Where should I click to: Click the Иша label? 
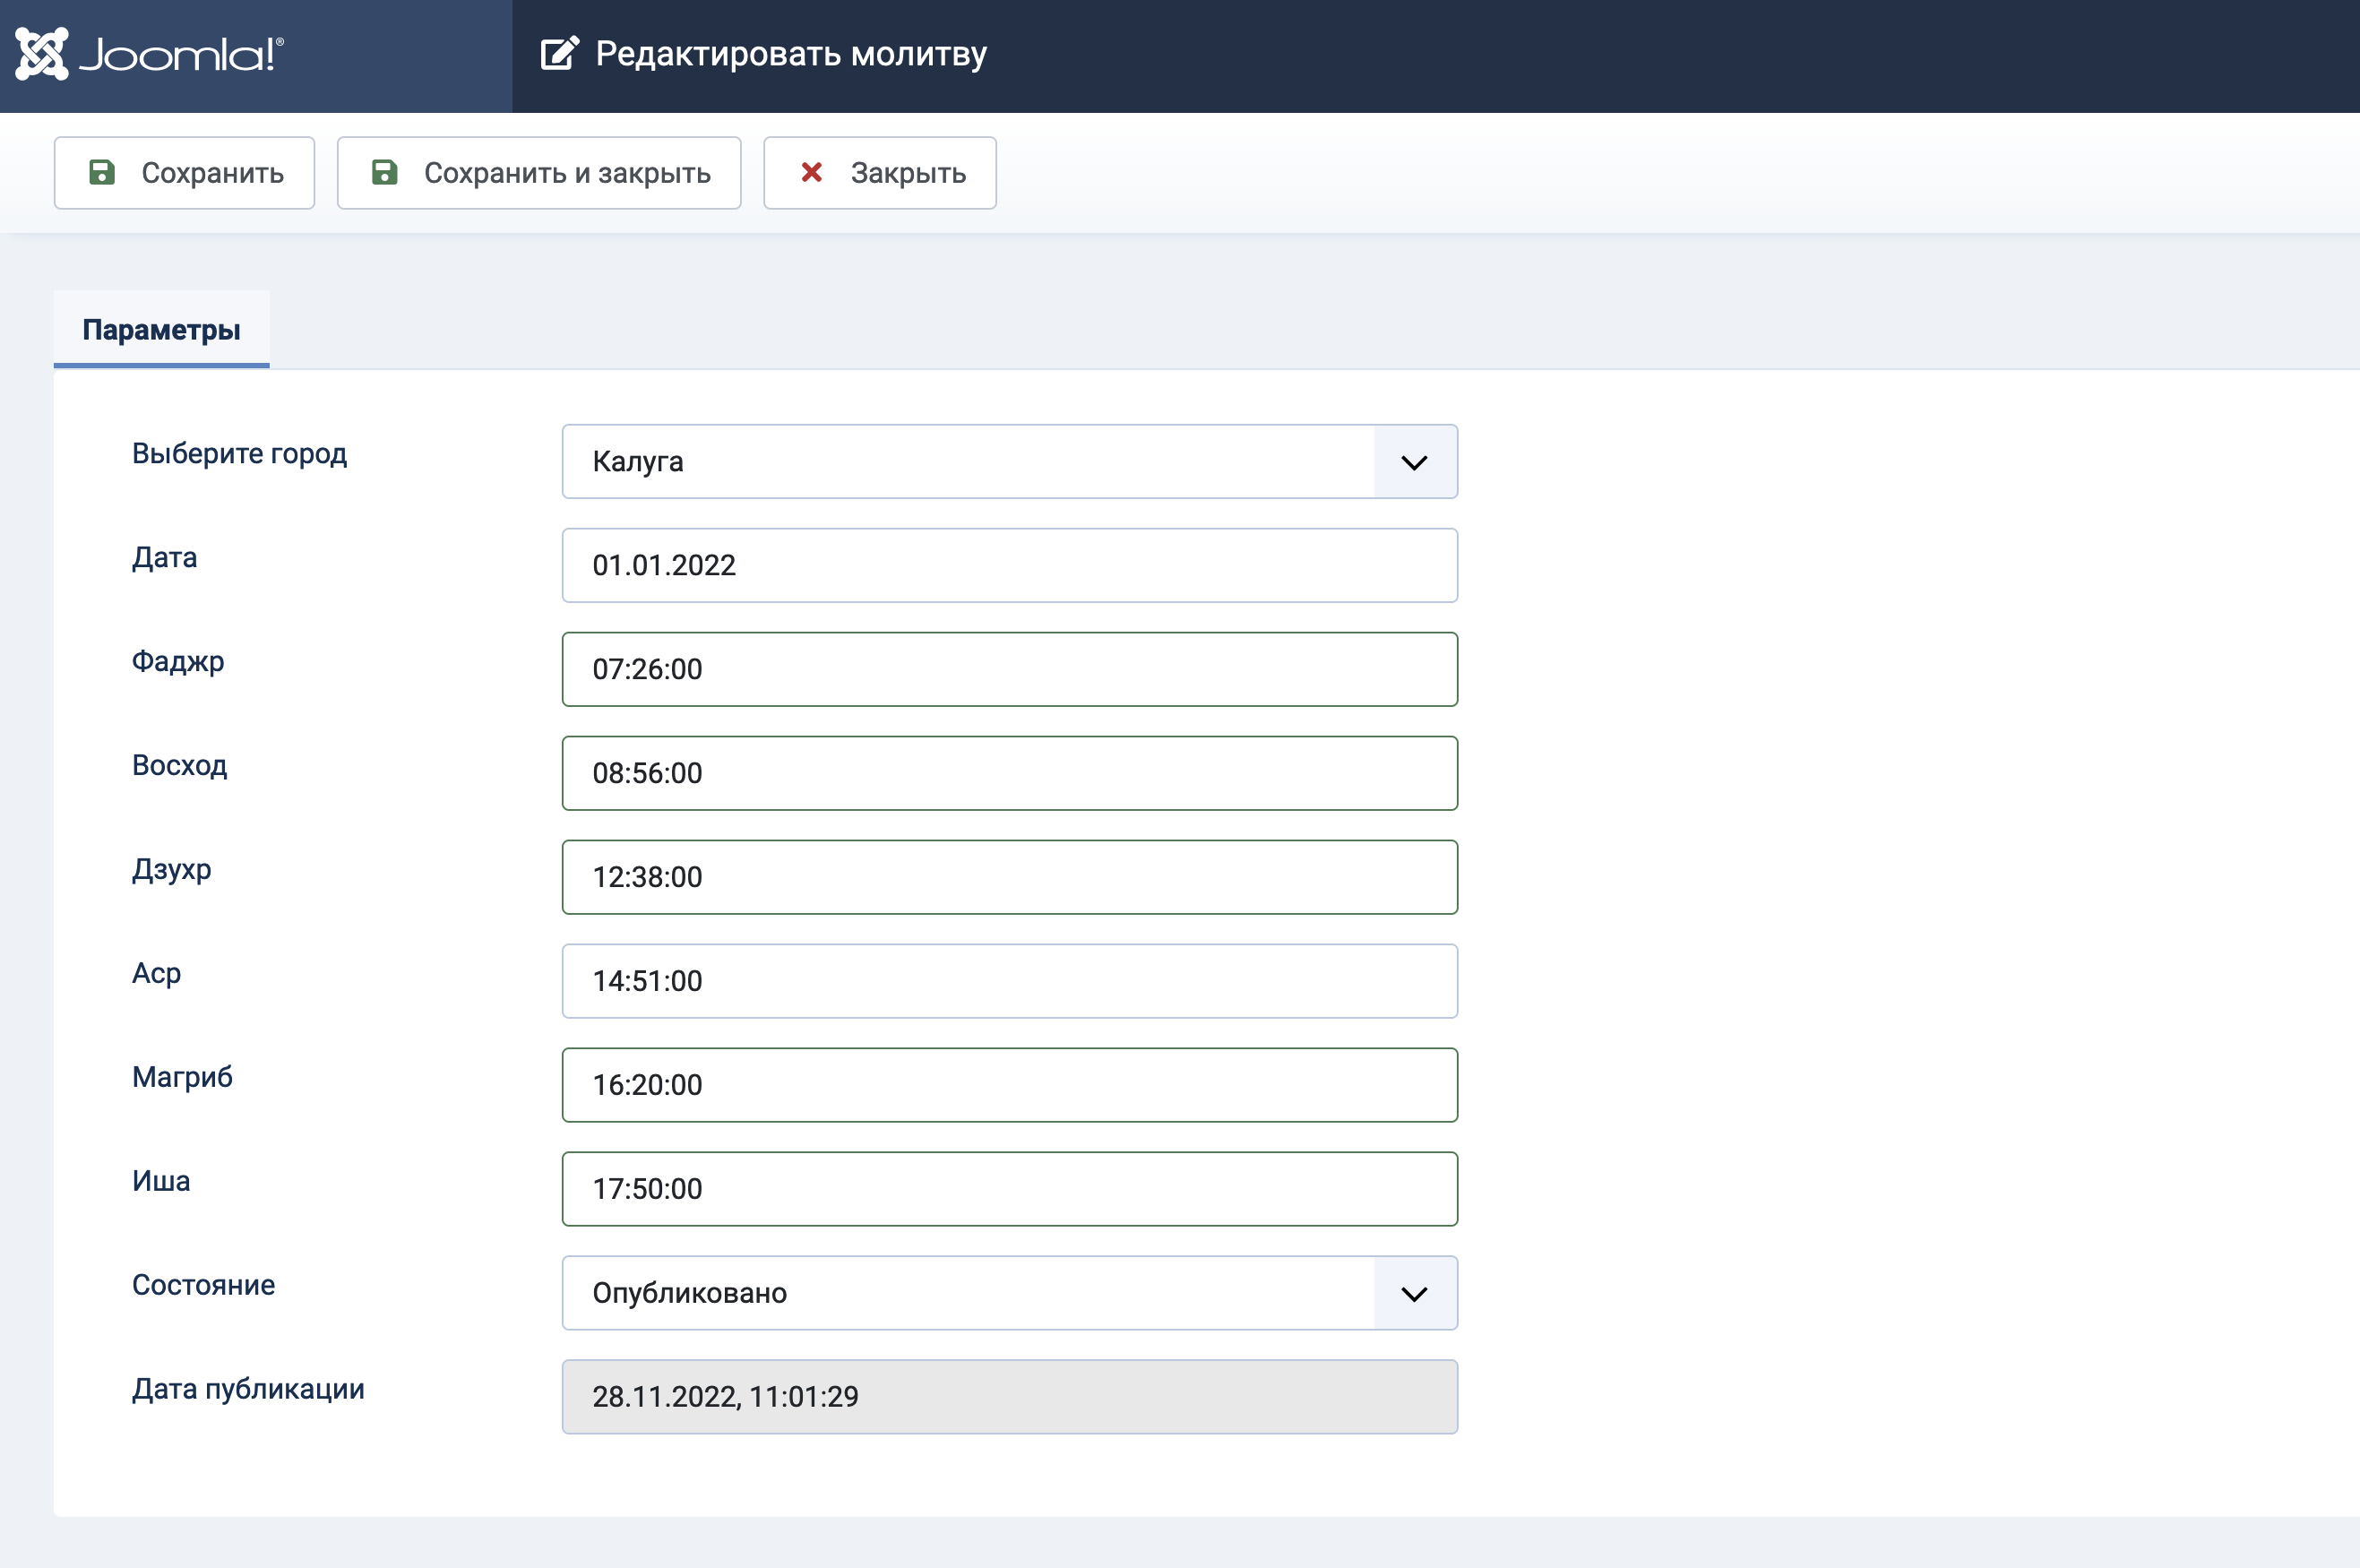161,1181
